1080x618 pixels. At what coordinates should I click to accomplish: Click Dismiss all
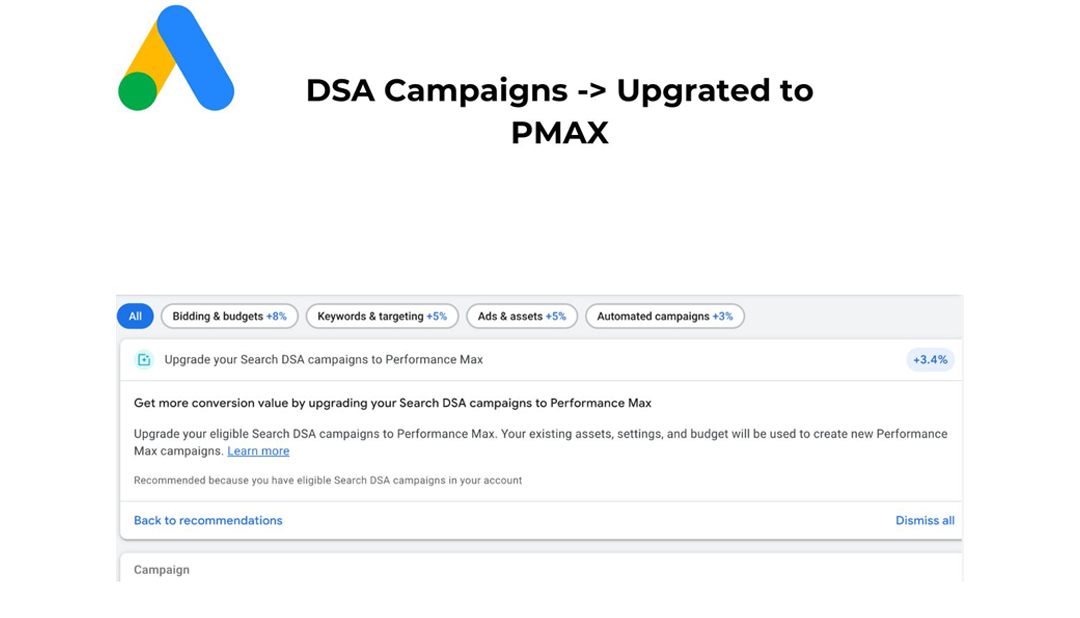click(x=924, y=520)
